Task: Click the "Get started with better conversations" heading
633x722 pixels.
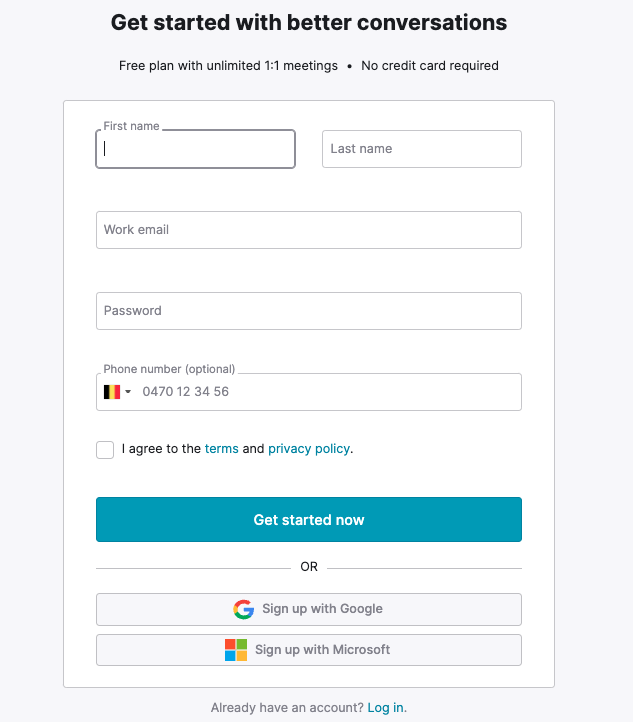Action: 308,23
